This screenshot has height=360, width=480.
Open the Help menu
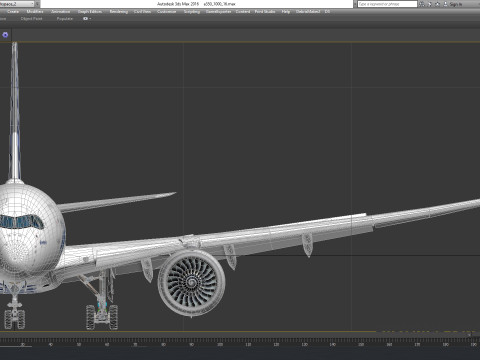[x=286, y=12]
